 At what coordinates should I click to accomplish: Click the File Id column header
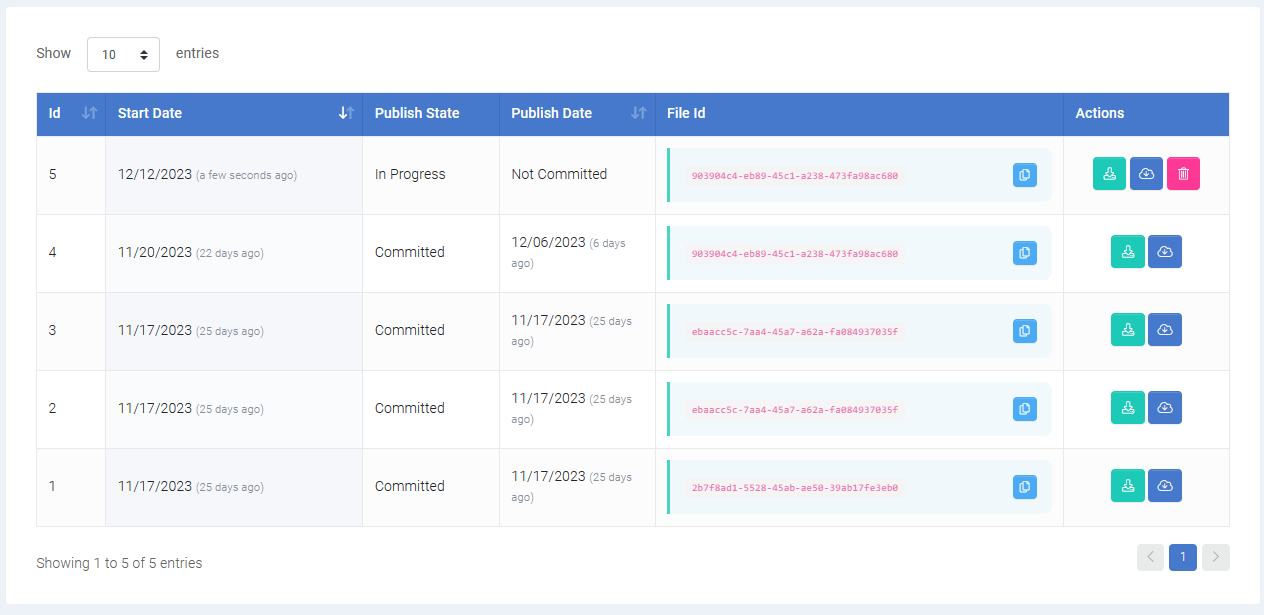pos(858,114)
